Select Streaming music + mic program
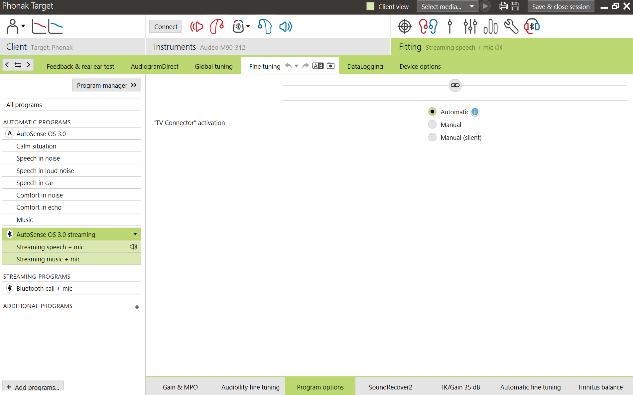The height and width of the screenshot is (395, 633). [x=71, y=259]
